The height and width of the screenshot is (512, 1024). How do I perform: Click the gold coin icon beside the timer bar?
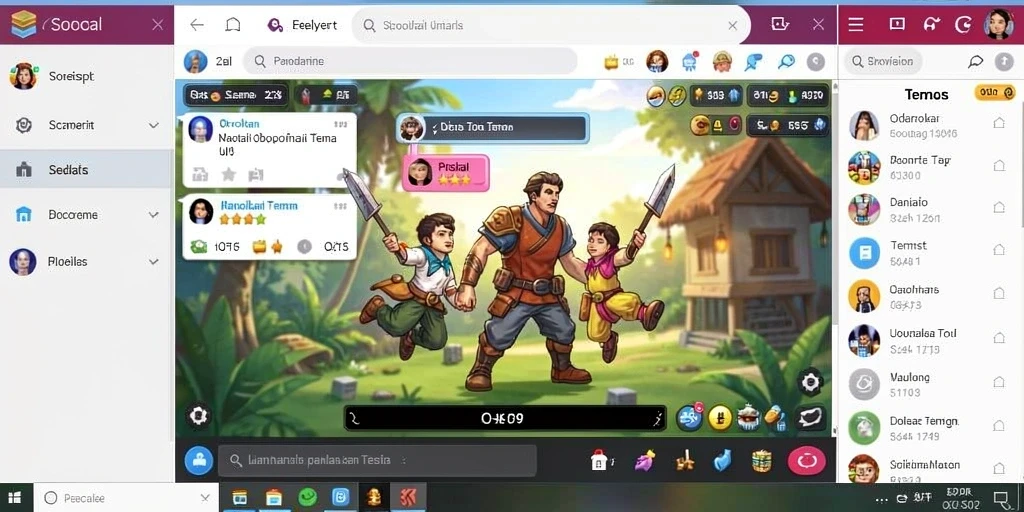720,417
